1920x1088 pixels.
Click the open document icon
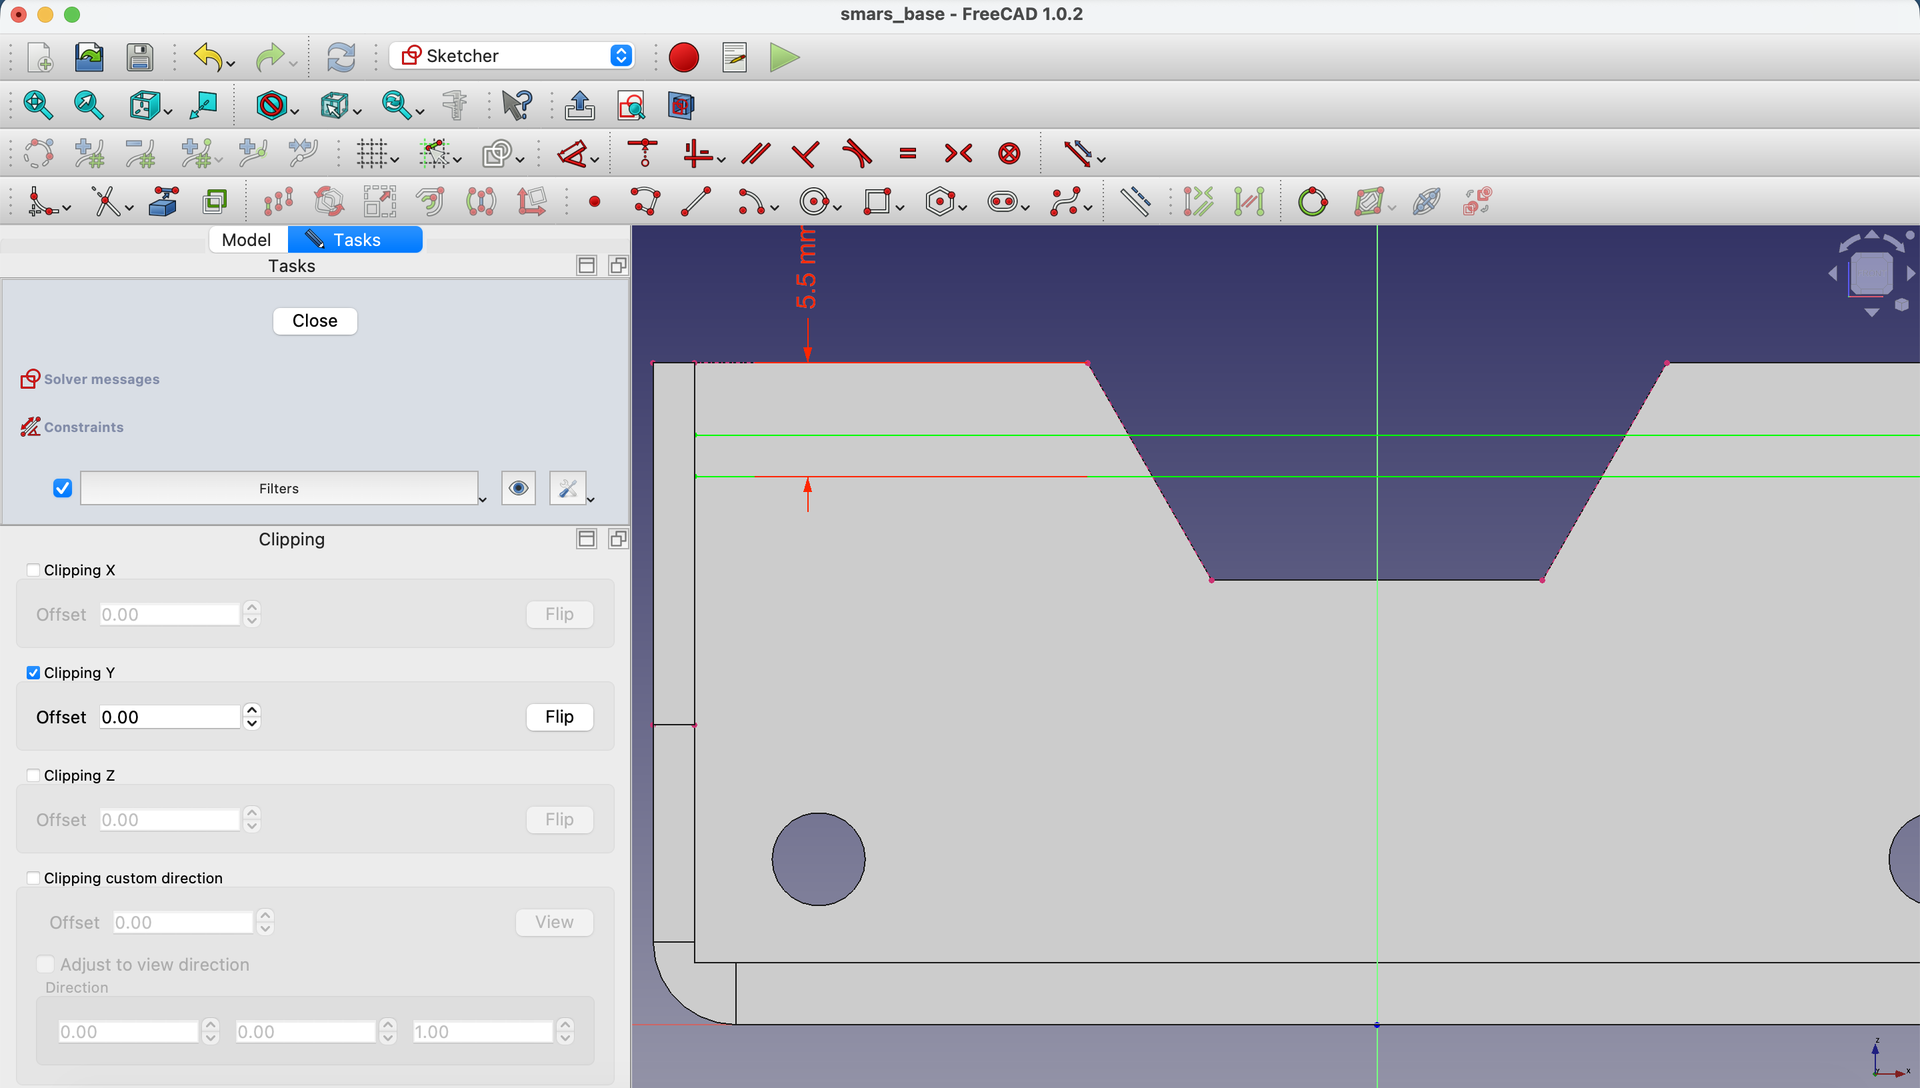coord(89,57)
